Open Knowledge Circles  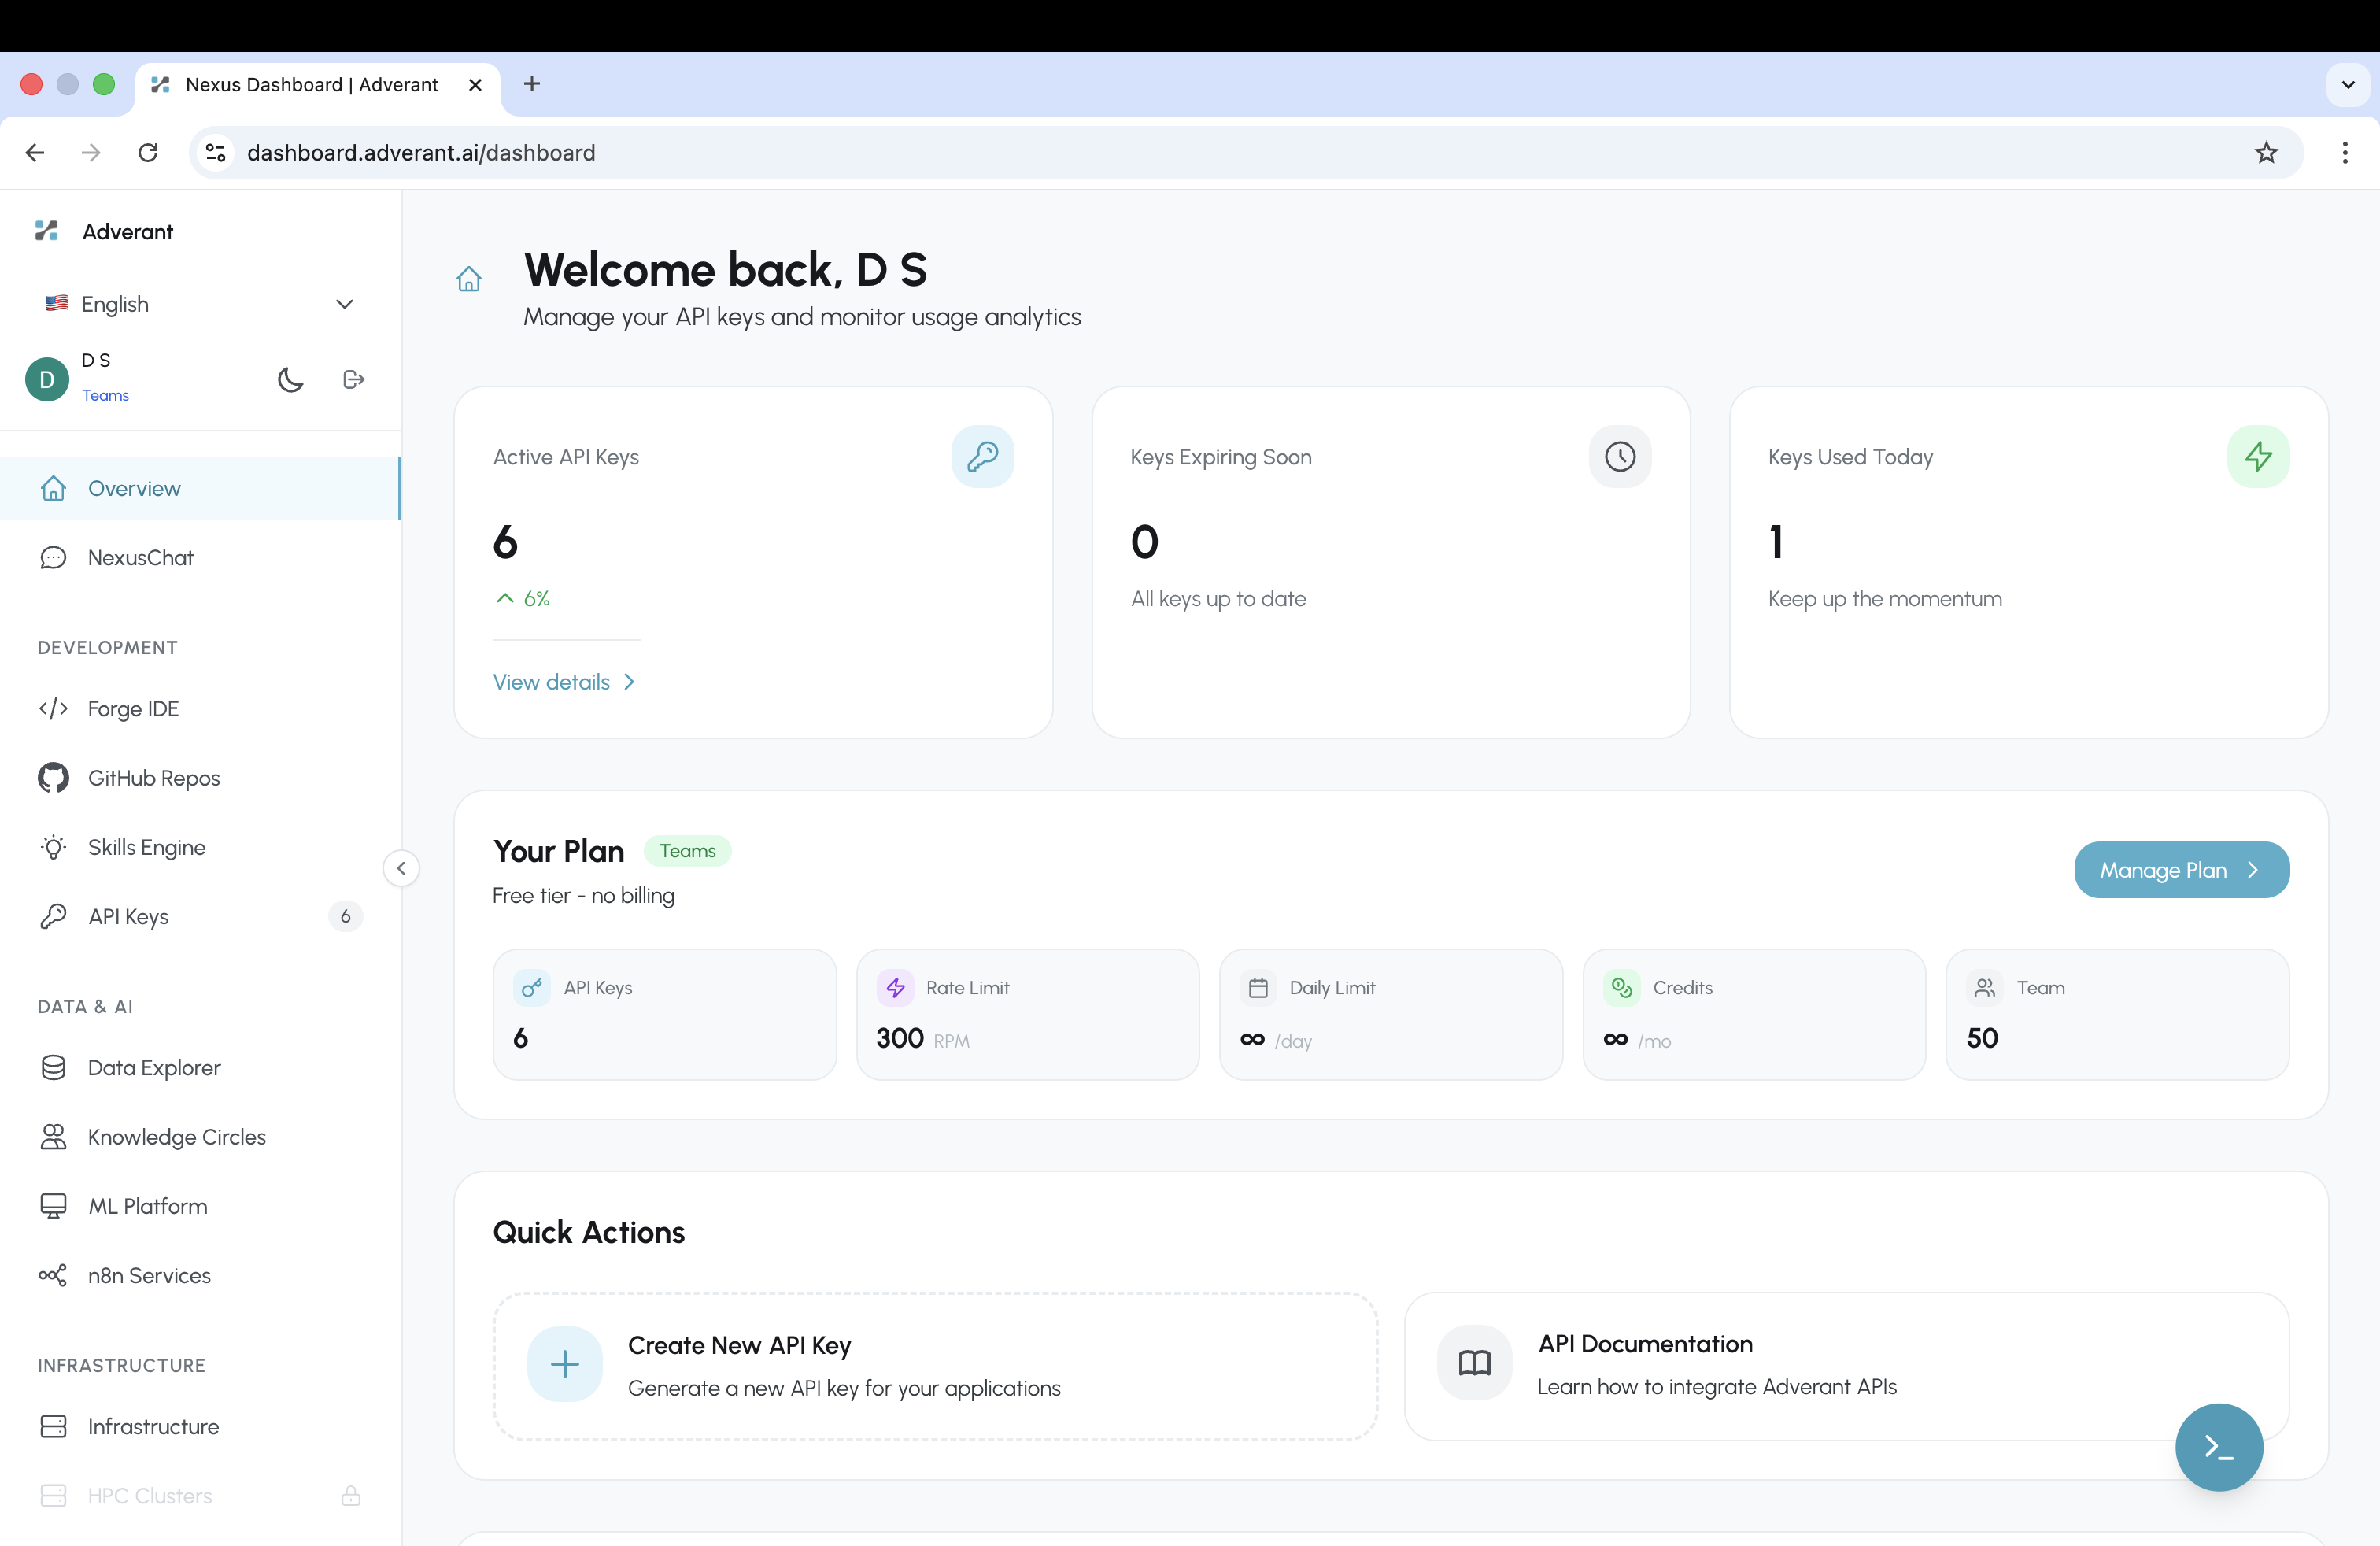[176, 1137]
